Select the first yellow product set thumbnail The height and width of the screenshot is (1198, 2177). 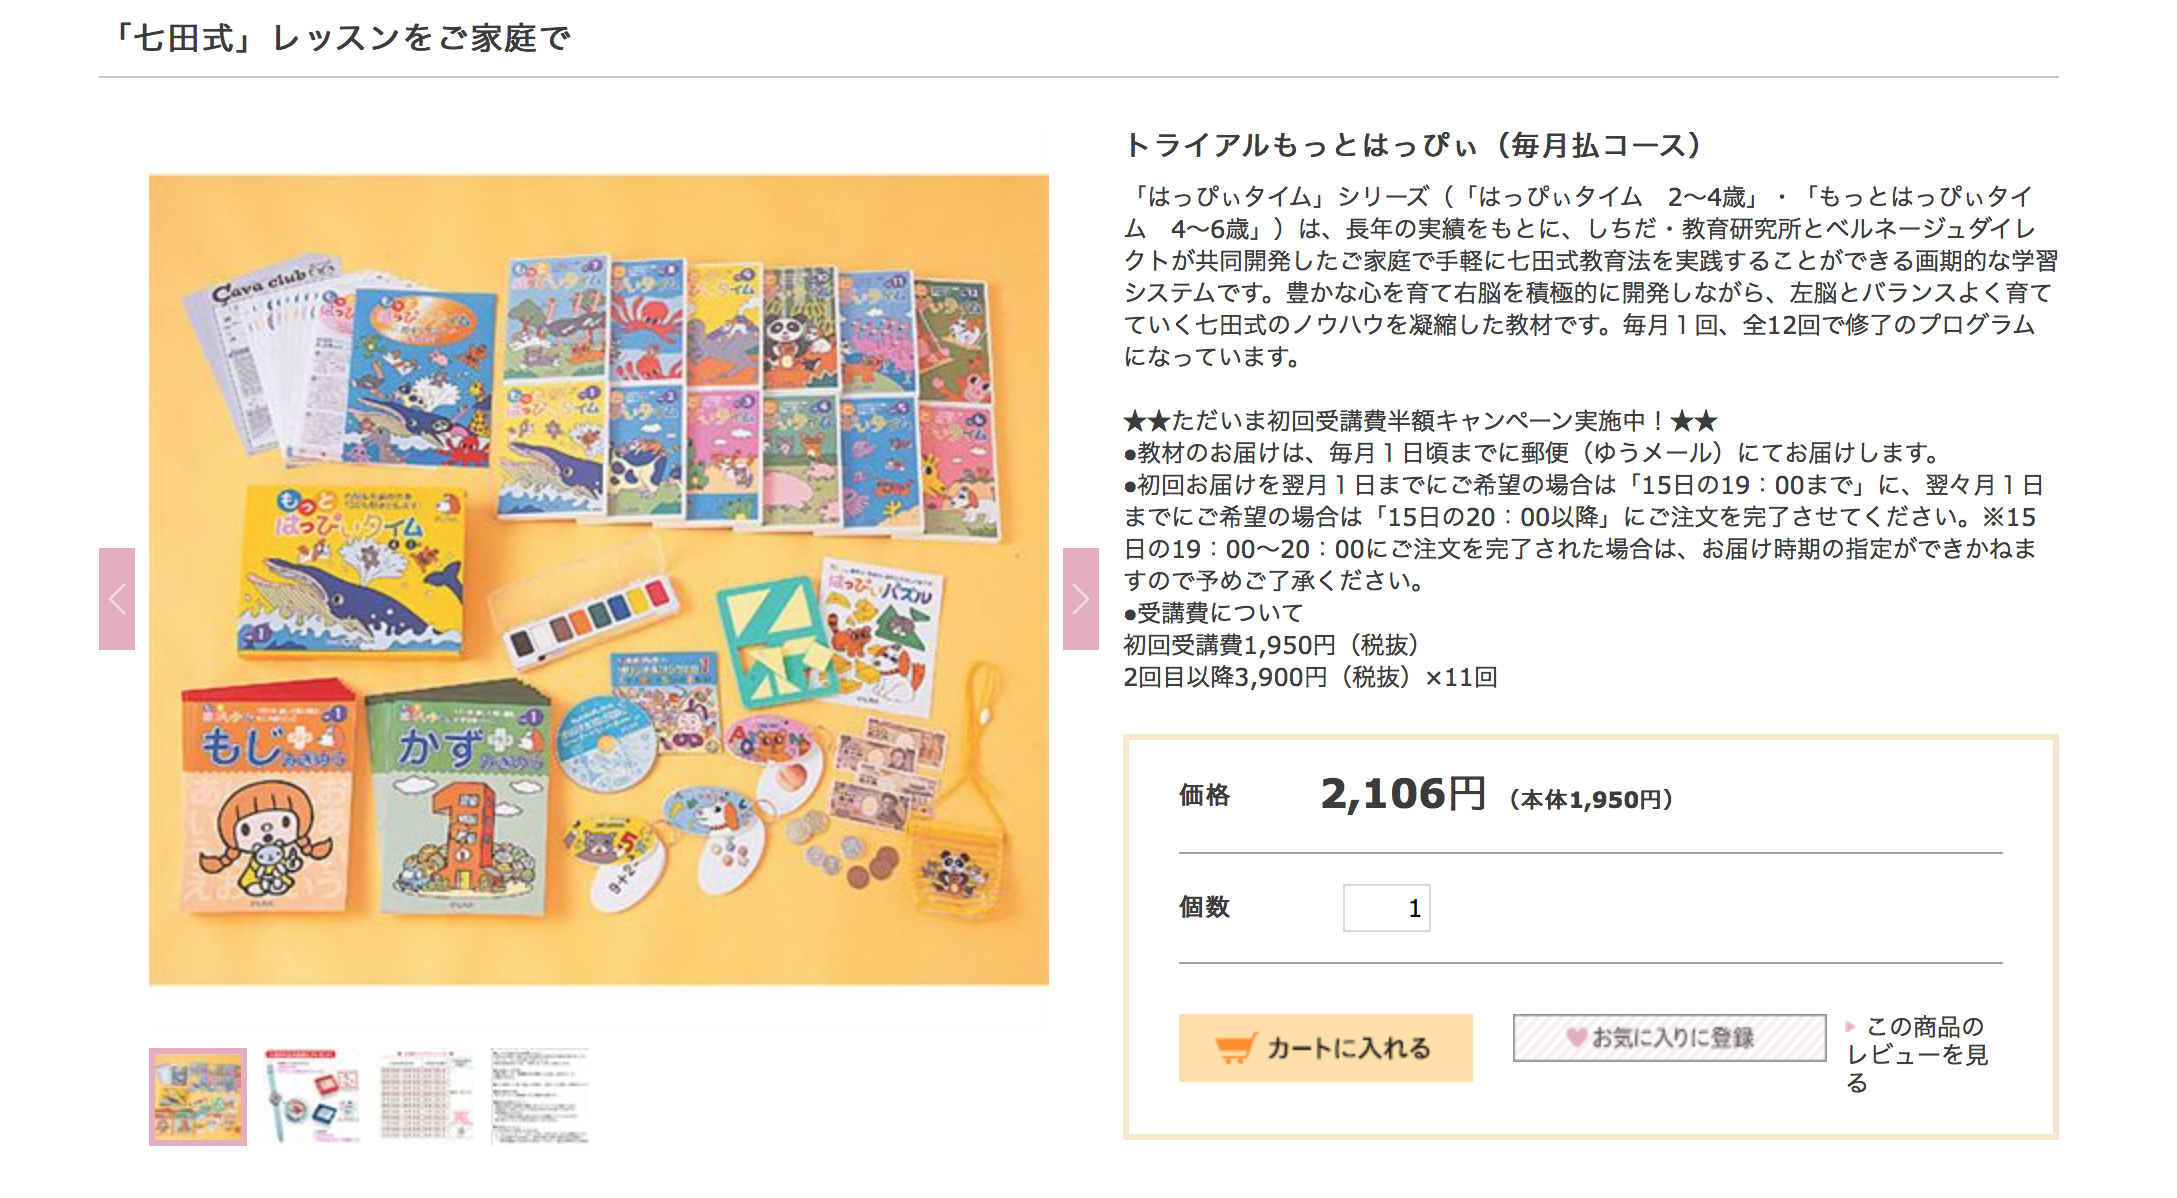[198, 1096]
